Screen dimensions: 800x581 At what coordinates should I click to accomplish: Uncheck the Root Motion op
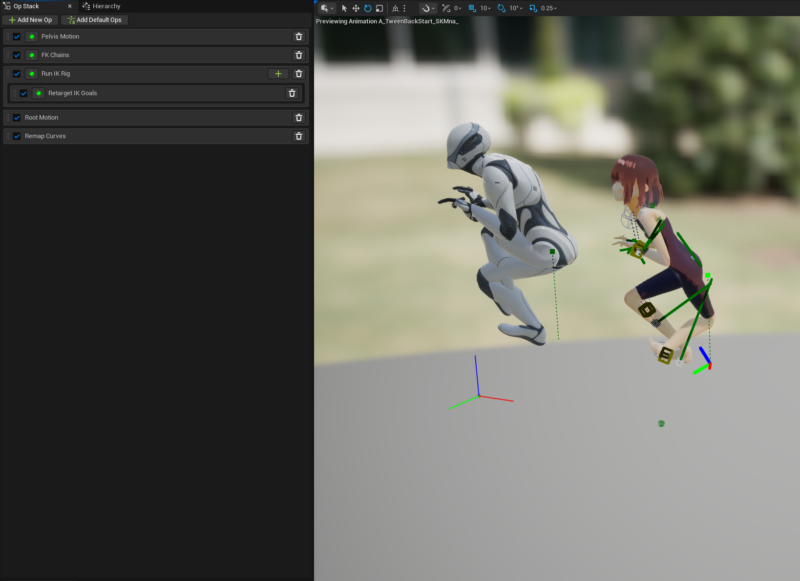coord(17,117)
